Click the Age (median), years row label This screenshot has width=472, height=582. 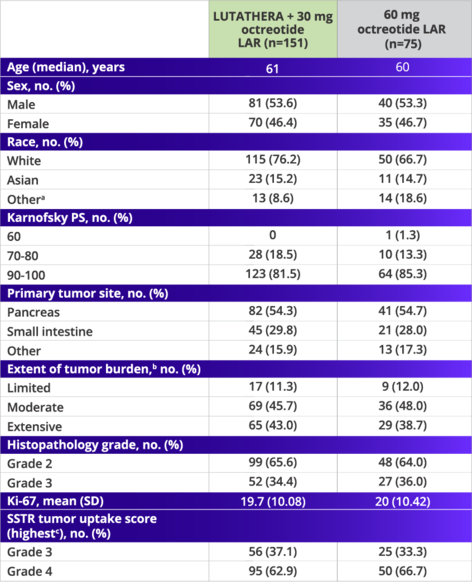tap(66, 67)
